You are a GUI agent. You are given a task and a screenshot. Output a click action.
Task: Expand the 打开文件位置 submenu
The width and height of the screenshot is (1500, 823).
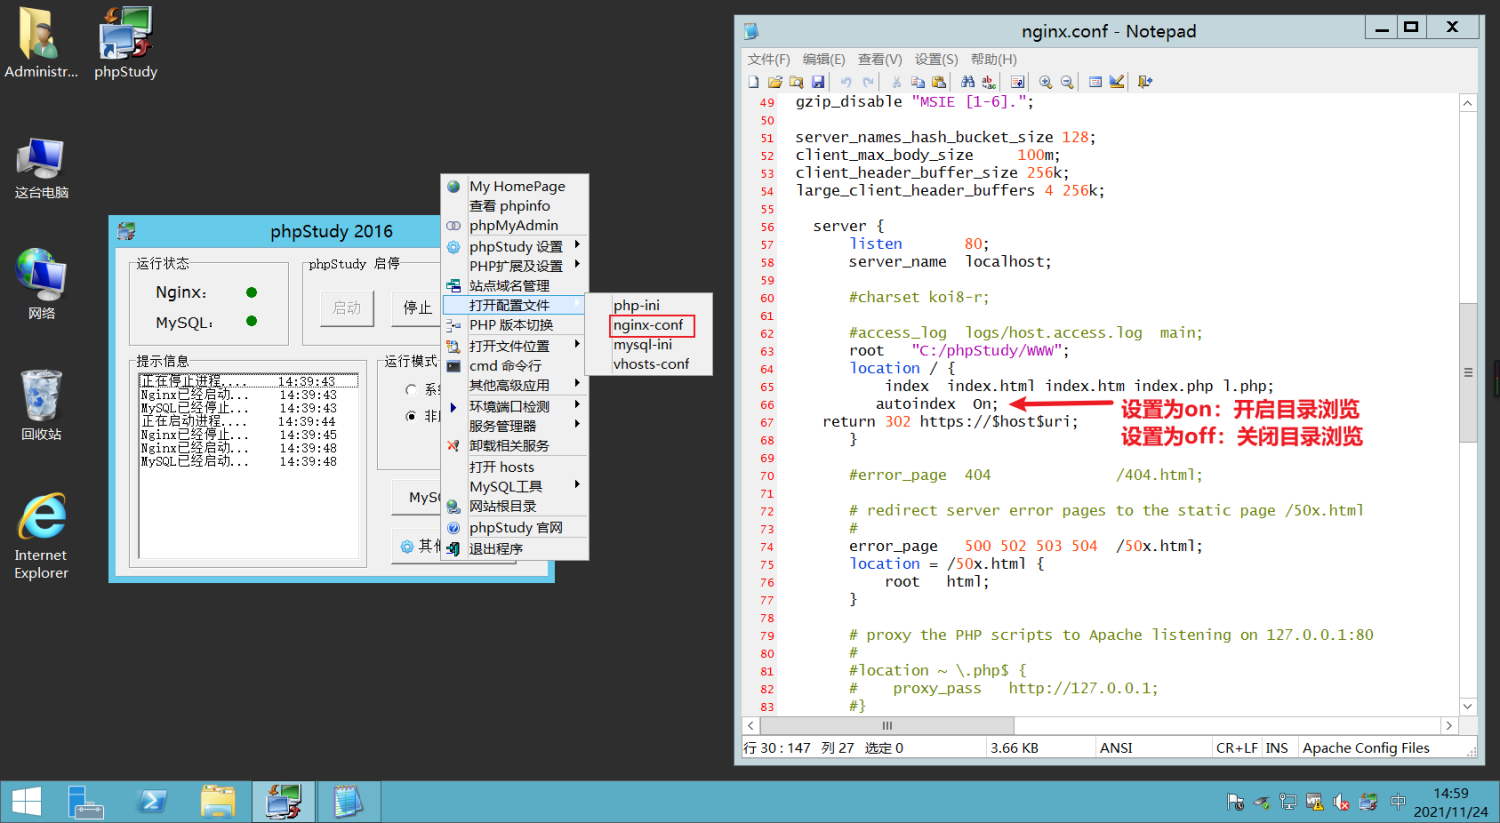tap(515, 346)
